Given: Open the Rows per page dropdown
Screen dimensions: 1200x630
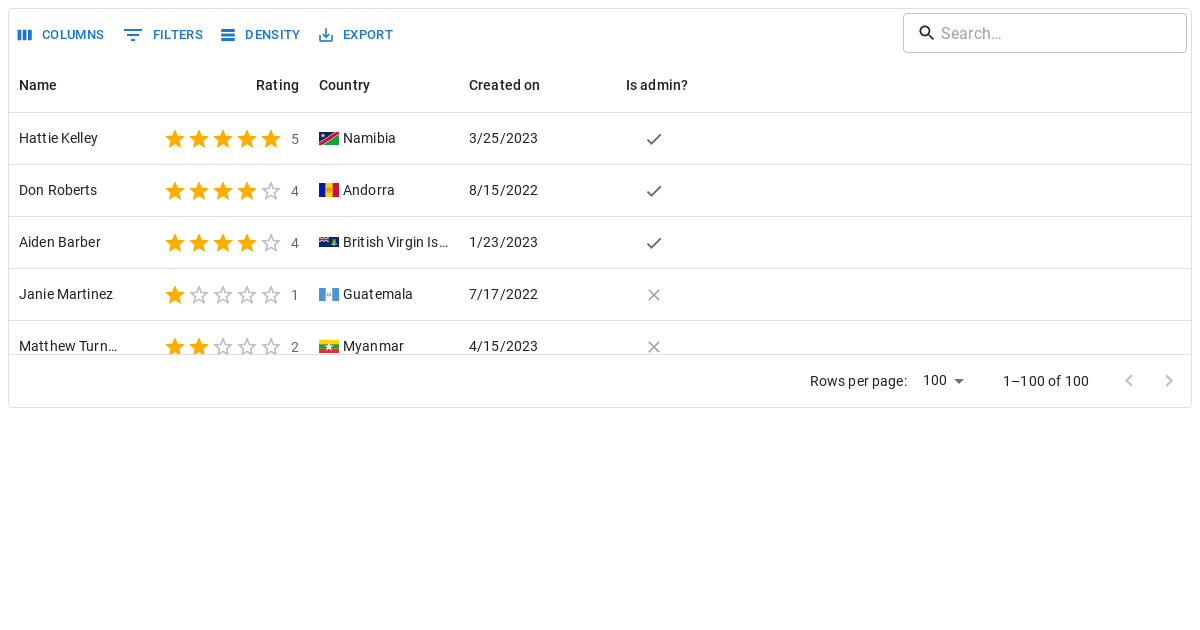Looking at the screenshot, I should click(x=944, y=381).
